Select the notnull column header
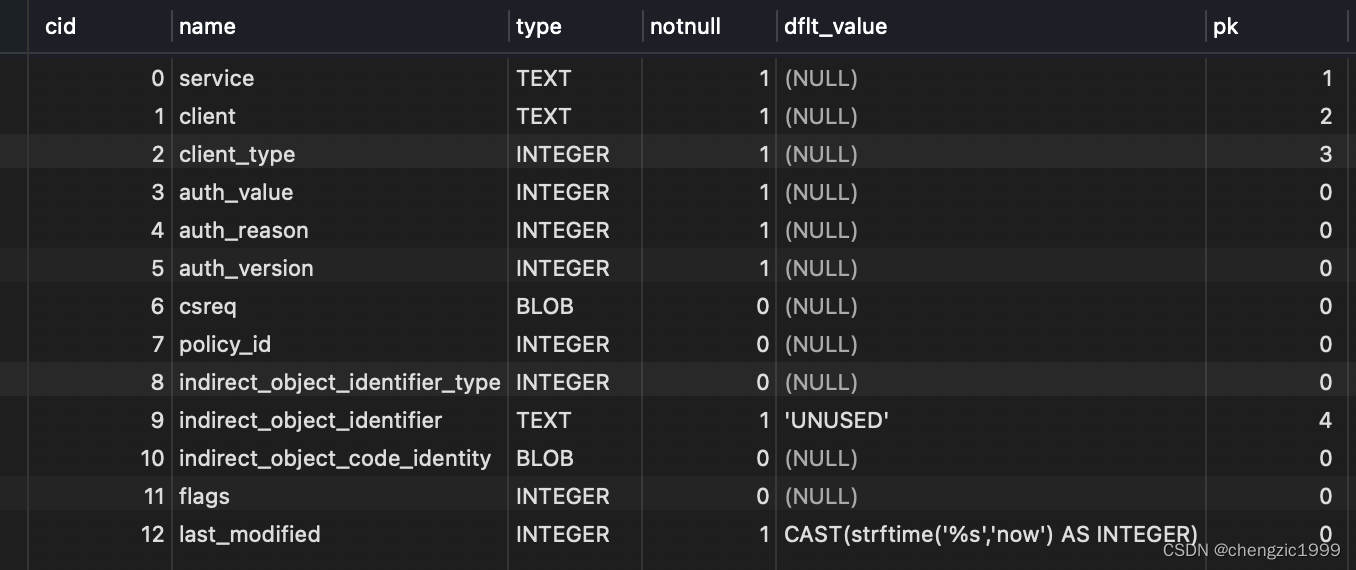Viewport: 1356px width, 570px height. click(685, 27)
